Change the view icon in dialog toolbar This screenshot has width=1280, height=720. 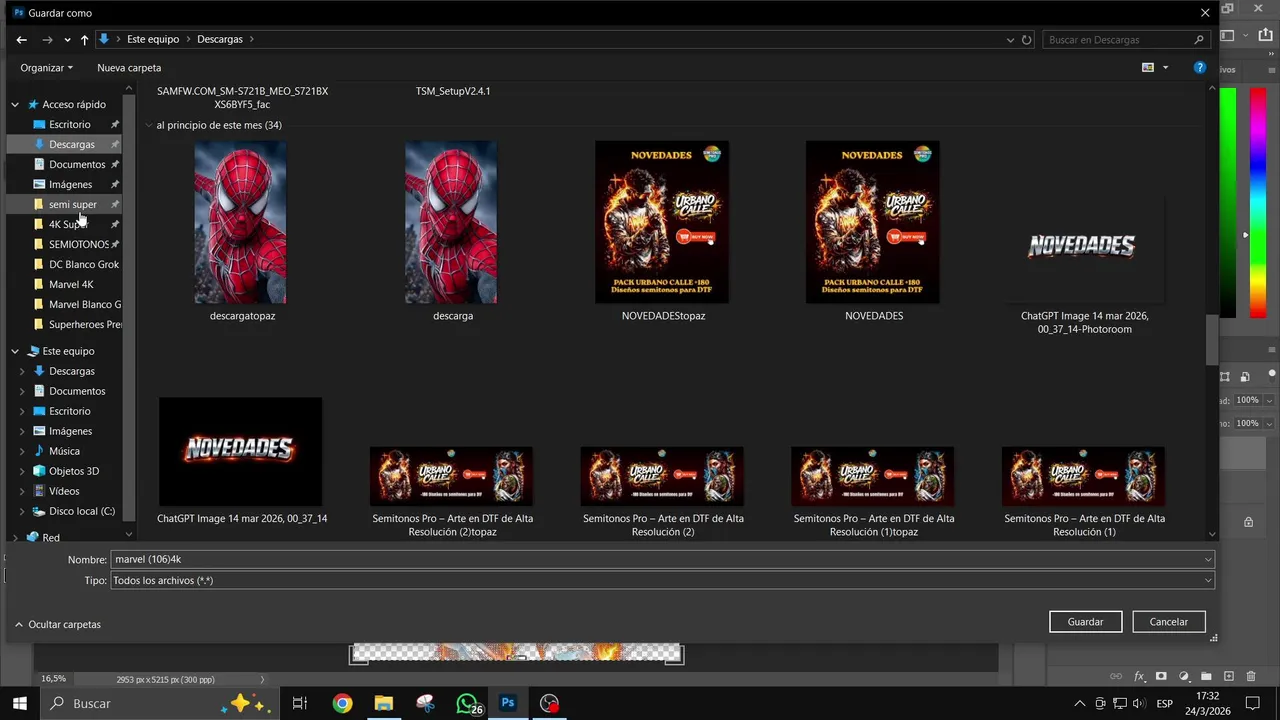pos(1148,68)
